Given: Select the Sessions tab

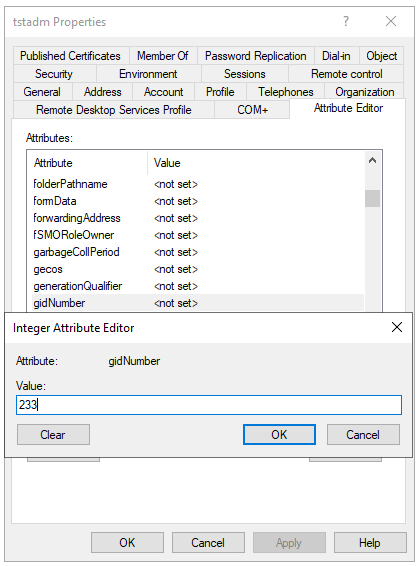Looking at the screenshot, I should click(x=245, y=74).
